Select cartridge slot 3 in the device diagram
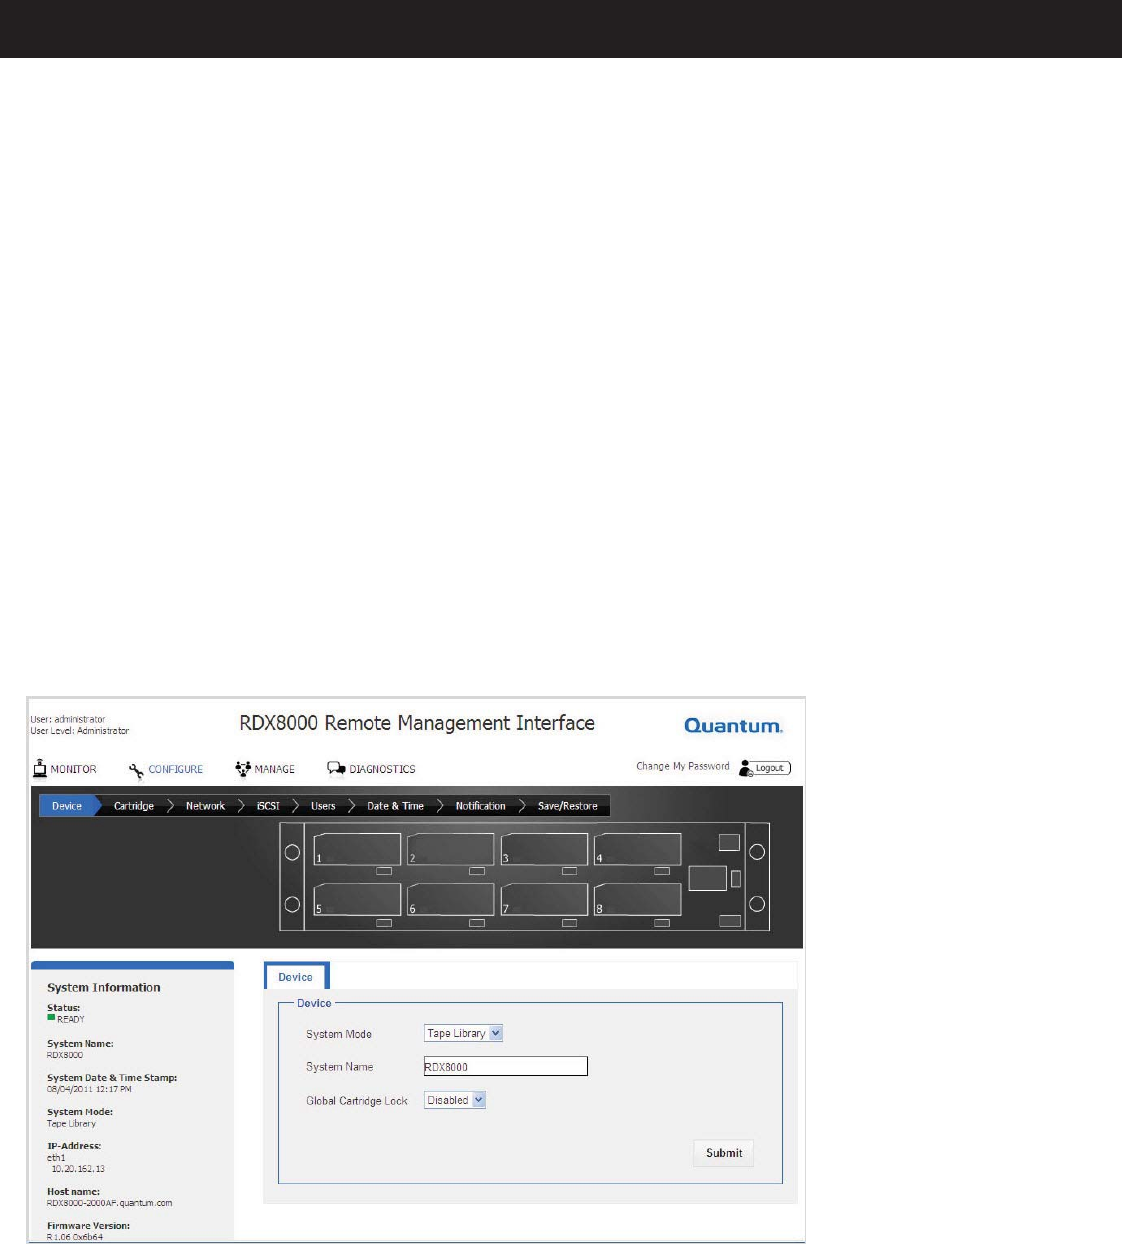 pyautogui.click(x=544, y=849)
